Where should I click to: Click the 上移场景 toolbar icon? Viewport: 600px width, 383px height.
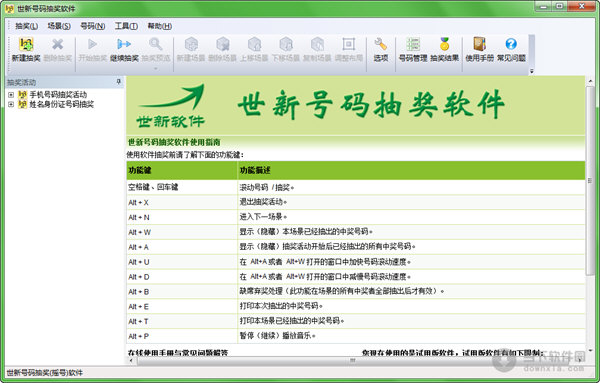(254, 44)
